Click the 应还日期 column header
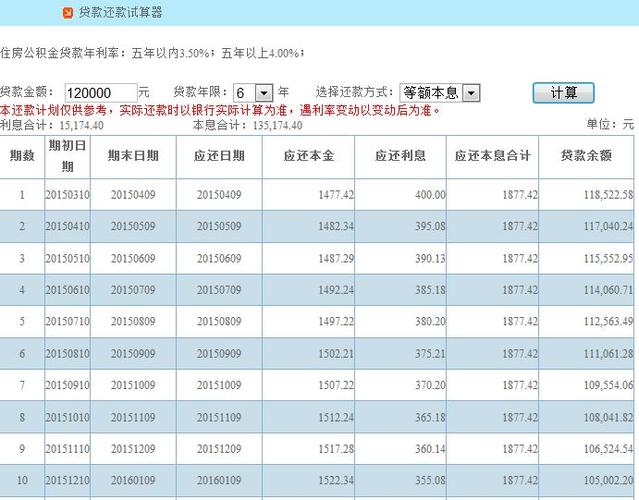The width and height of the screenshot is (639, 500). click(x=219, y=156)
